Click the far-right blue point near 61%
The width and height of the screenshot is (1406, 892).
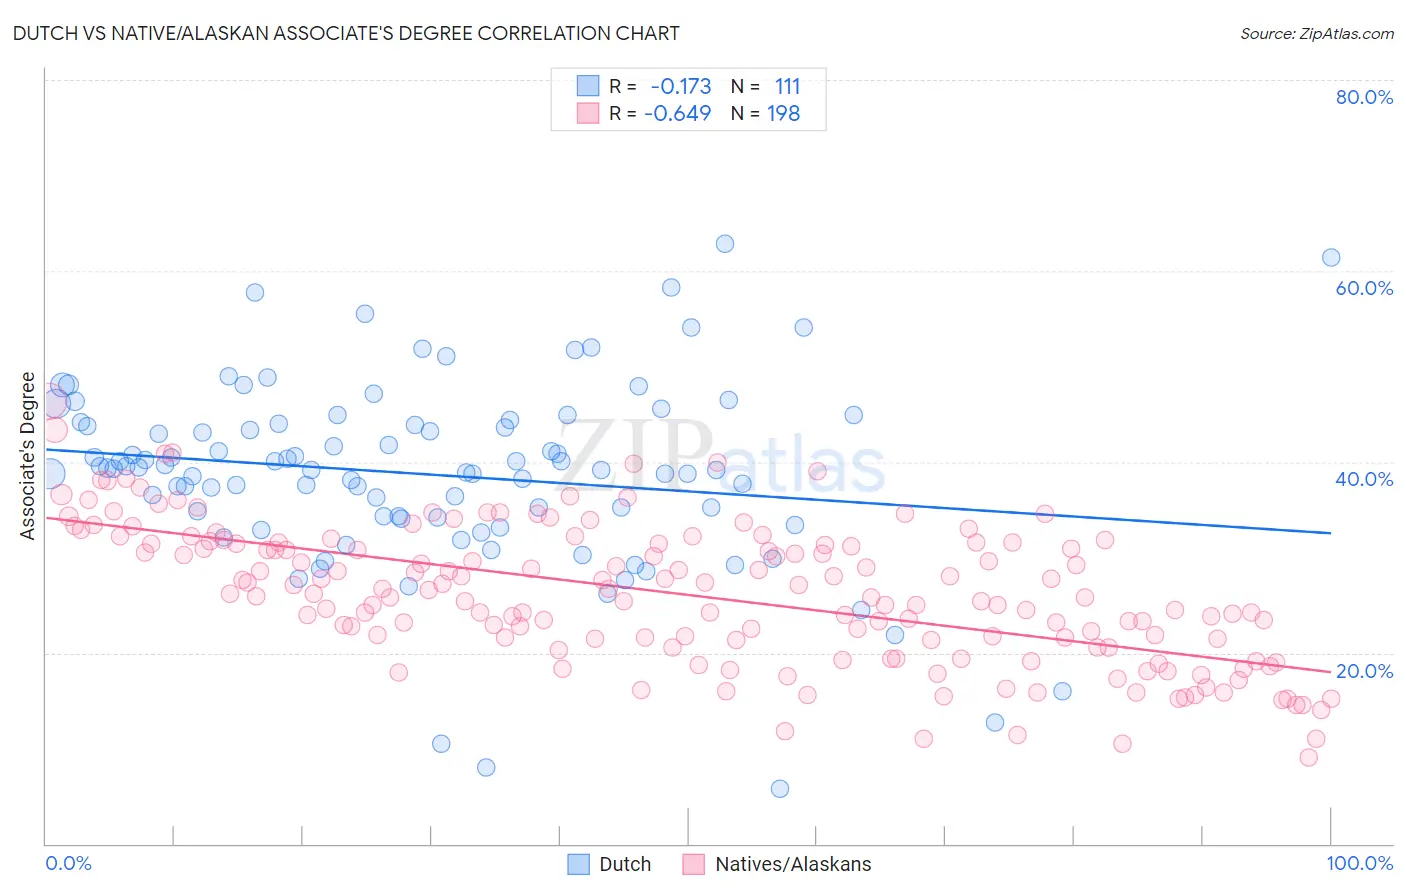1331,257
